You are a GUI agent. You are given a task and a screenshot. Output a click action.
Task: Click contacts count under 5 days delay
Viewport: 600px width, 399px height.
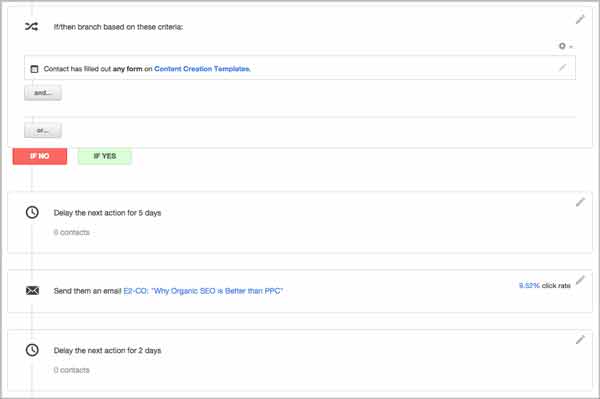[x=72, y=232]
